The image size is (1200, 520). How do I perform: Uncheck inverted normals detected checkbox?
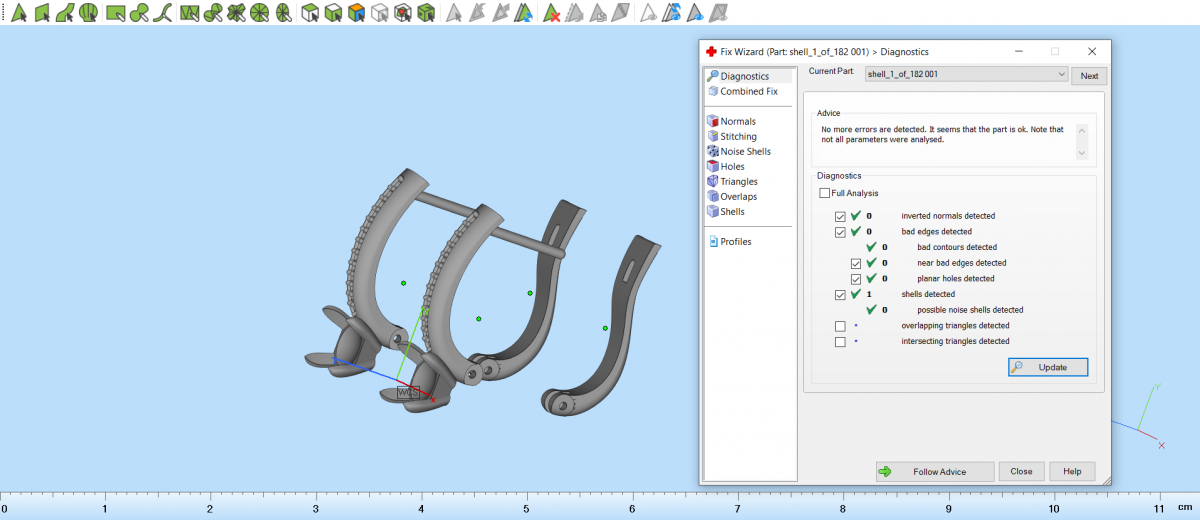point(840,216)
